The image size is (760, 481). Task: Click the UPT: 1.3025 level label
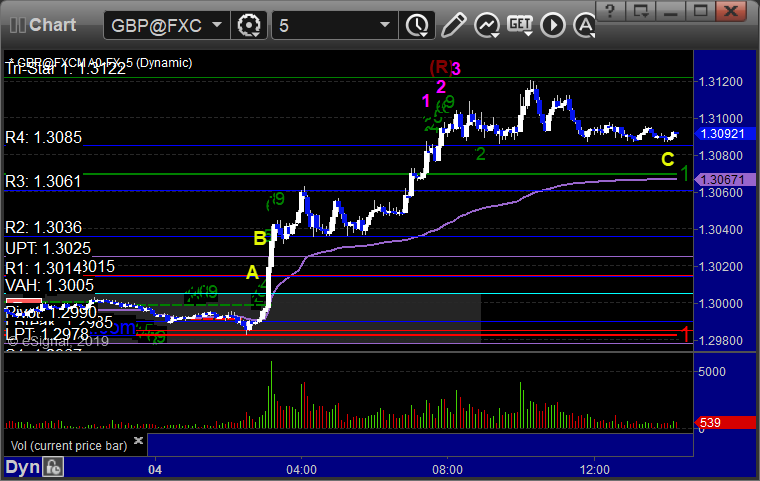pyautogui.click(x=48, y=248)
